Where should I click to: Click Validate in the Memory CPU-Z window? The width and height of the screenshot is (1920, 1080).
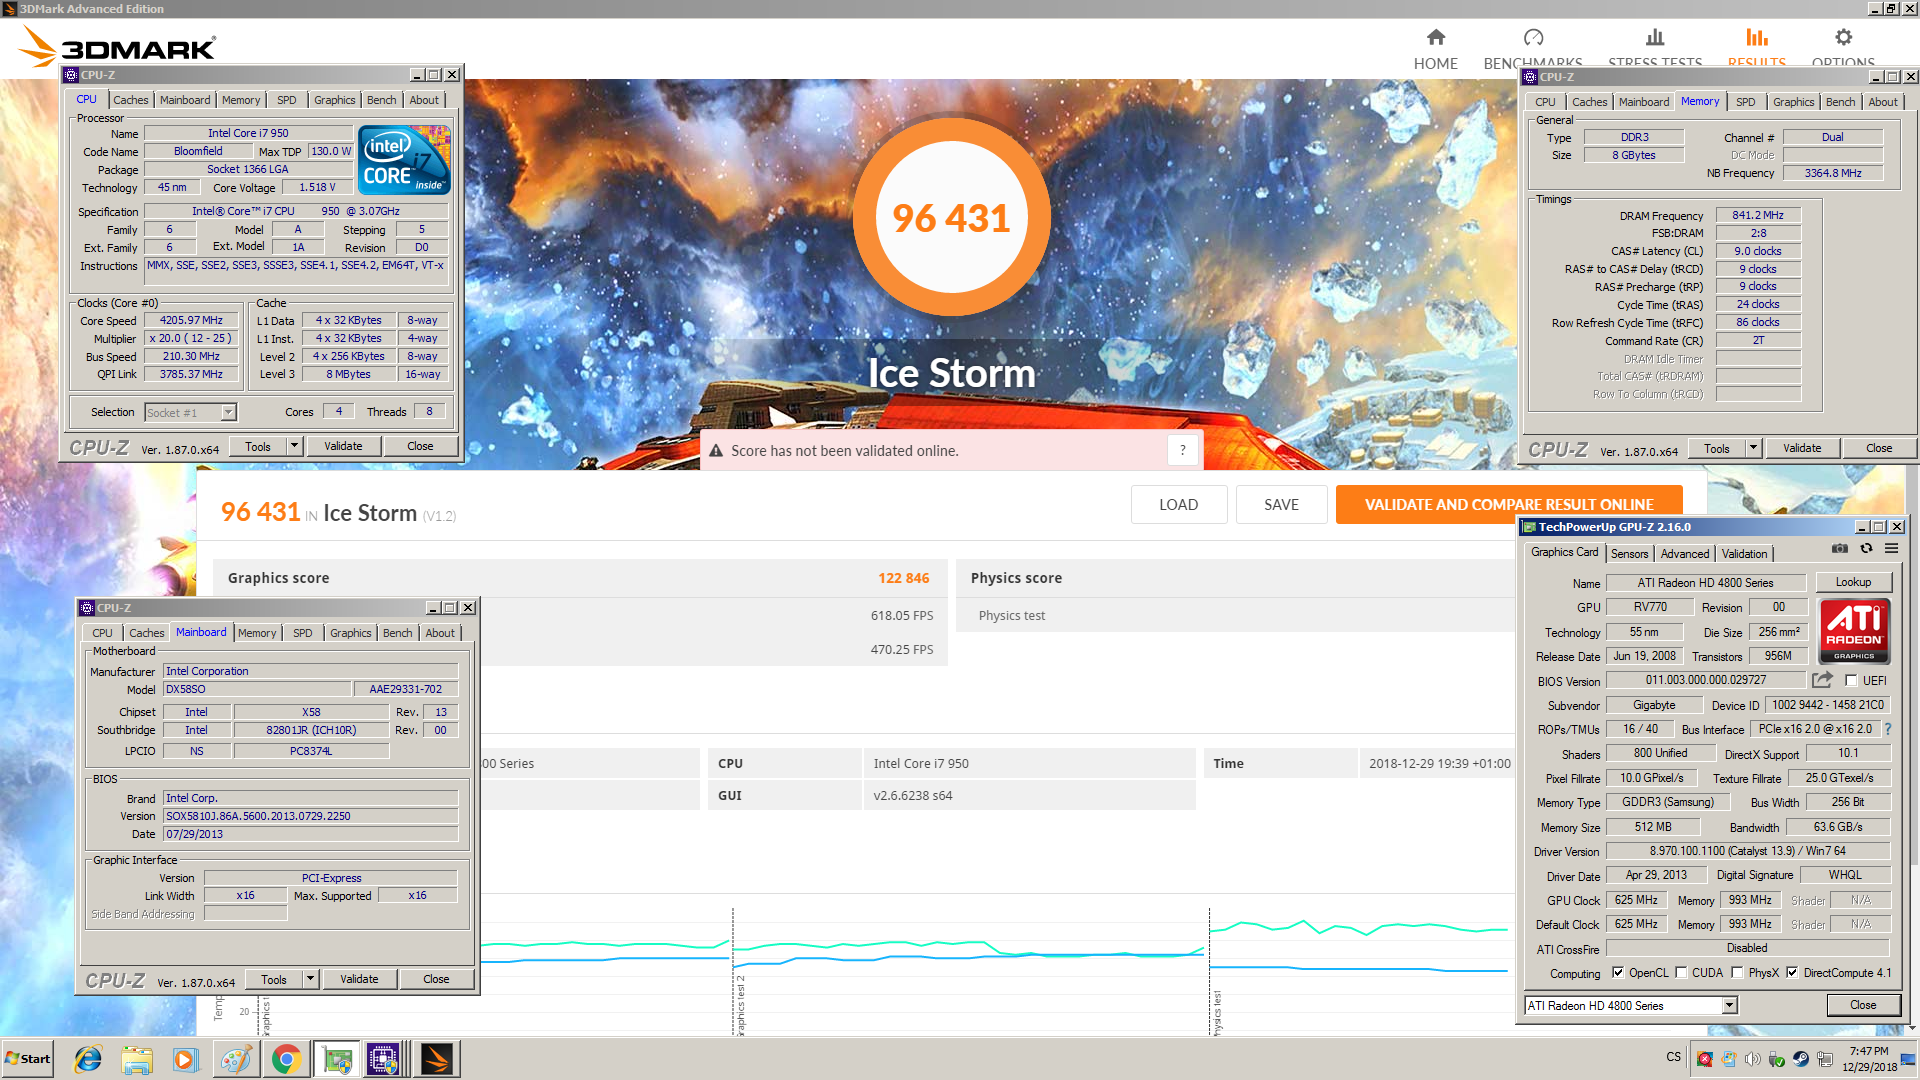[1802, 448]
